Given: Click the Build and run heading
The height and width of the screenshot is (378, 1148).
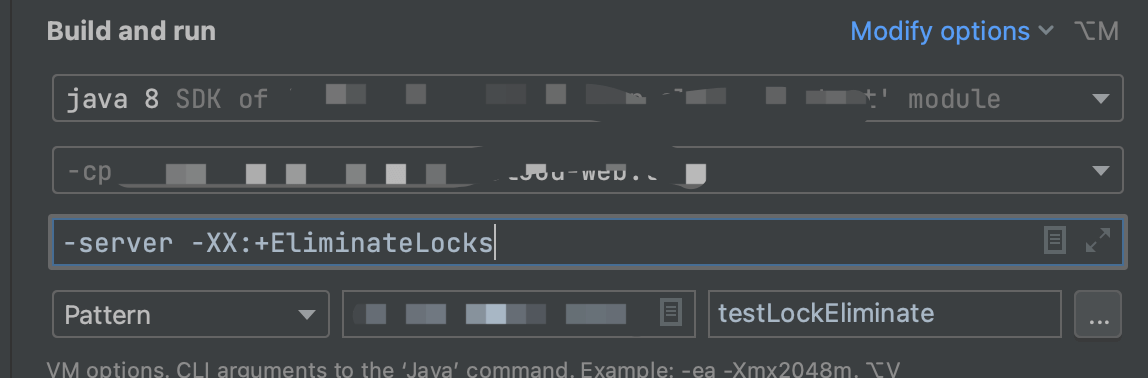Looking at the screenshot, I should pyautogui.click(x=131, y=32).
